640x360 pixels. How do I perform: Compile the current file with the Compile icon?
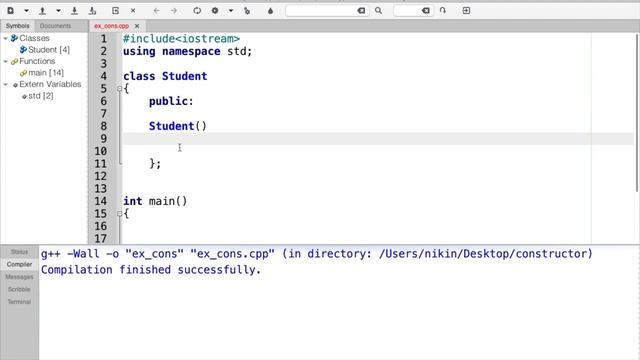point(197,11)
